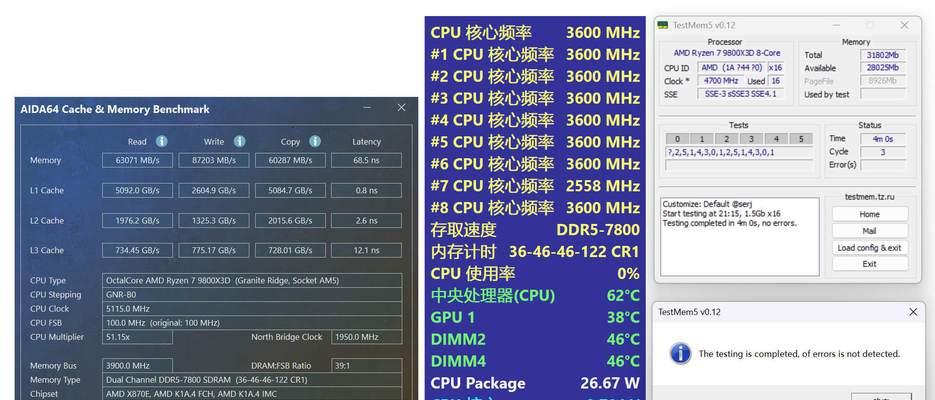
Task: Click the 36-46-46-122 CR1 timing row
Action: click(535, 252)
